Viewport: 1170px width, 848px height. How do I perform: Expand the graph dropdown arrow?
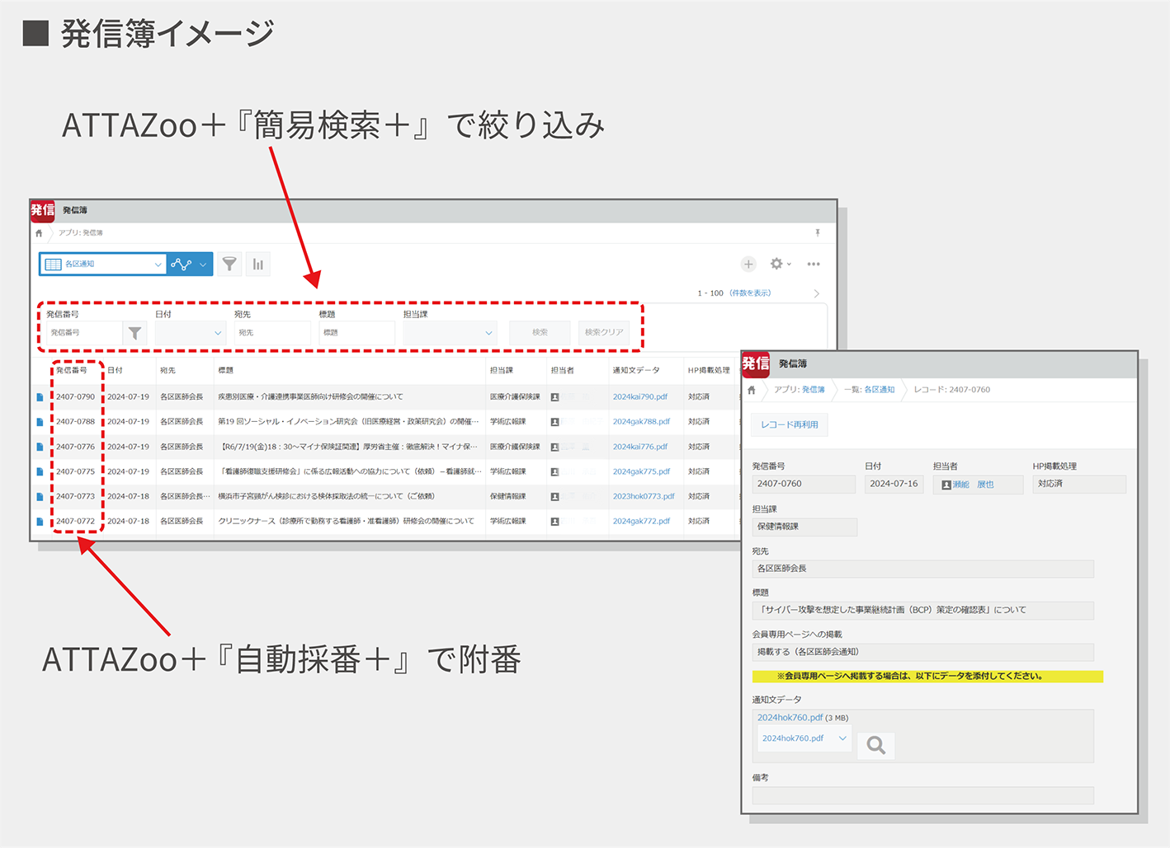point(202,264)
